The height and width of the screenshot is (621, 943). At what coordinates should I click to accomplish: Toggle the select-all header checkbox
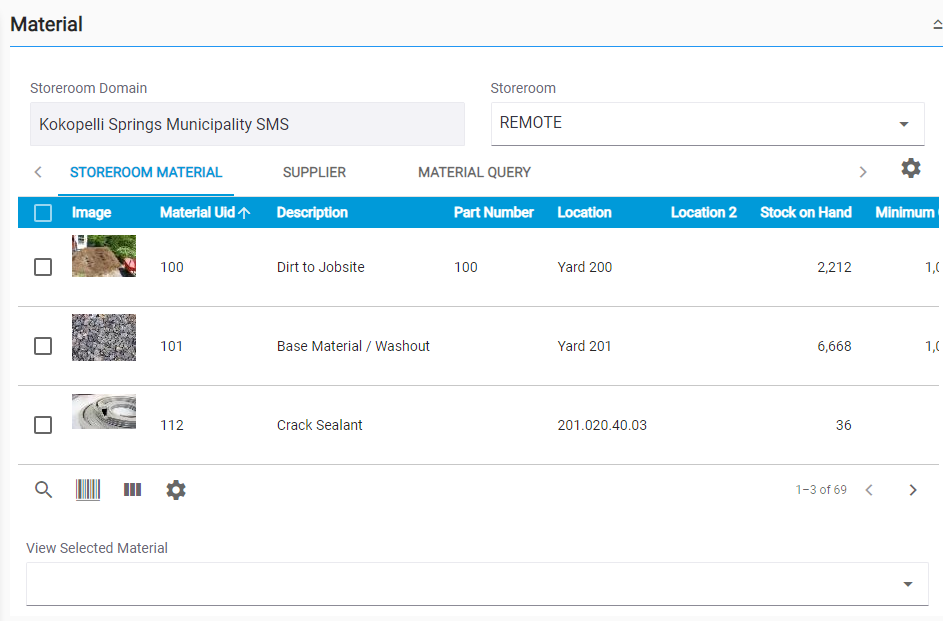coord(43,212)
